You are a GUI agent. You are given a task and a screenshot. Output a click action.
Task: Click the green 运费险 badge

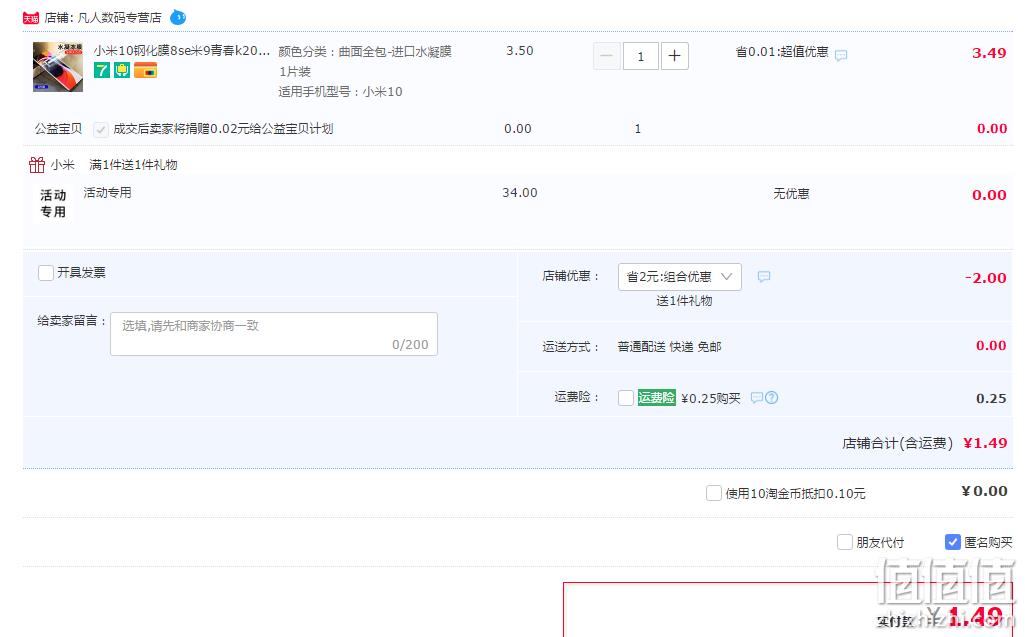click(x=656, y=398)
